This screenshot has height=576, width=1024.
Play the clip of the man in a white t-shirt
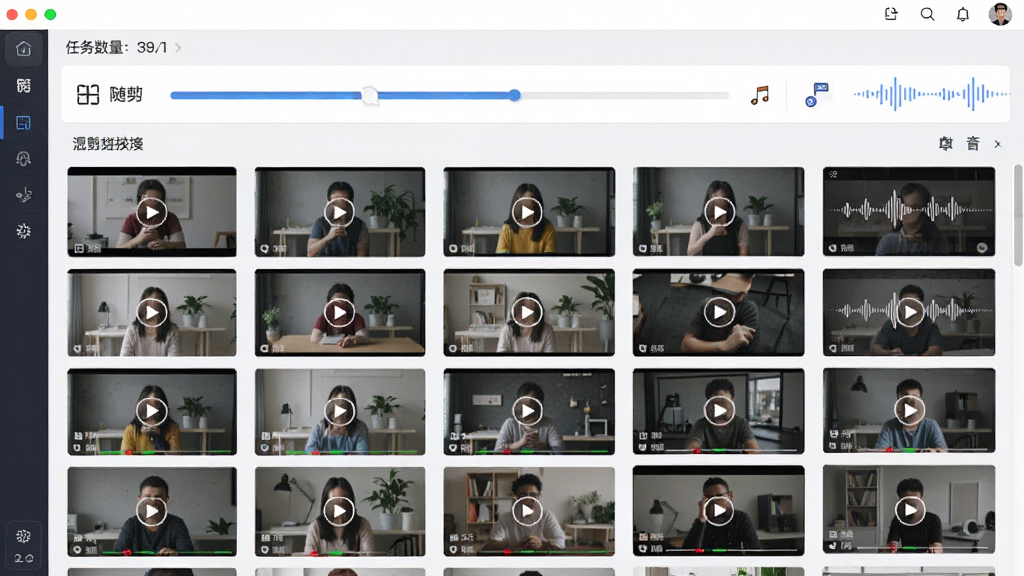tap(528, 511)
